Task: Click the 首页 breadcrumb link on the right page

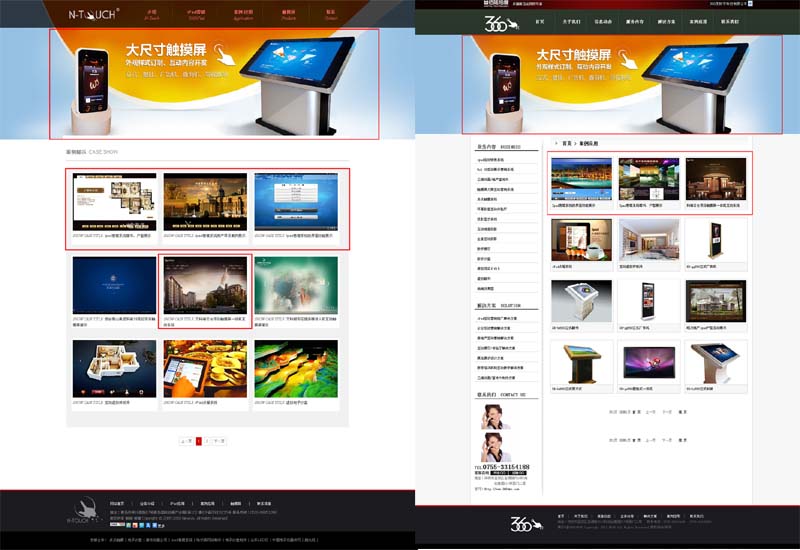Action: click(x=567, y=143)
